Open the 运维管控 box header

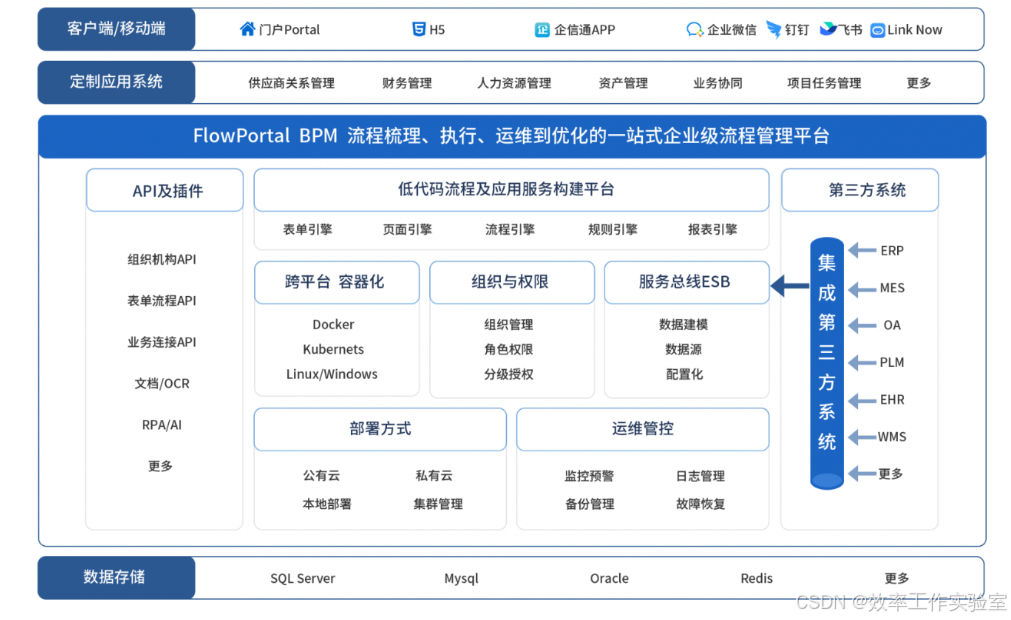click(643, 429)
